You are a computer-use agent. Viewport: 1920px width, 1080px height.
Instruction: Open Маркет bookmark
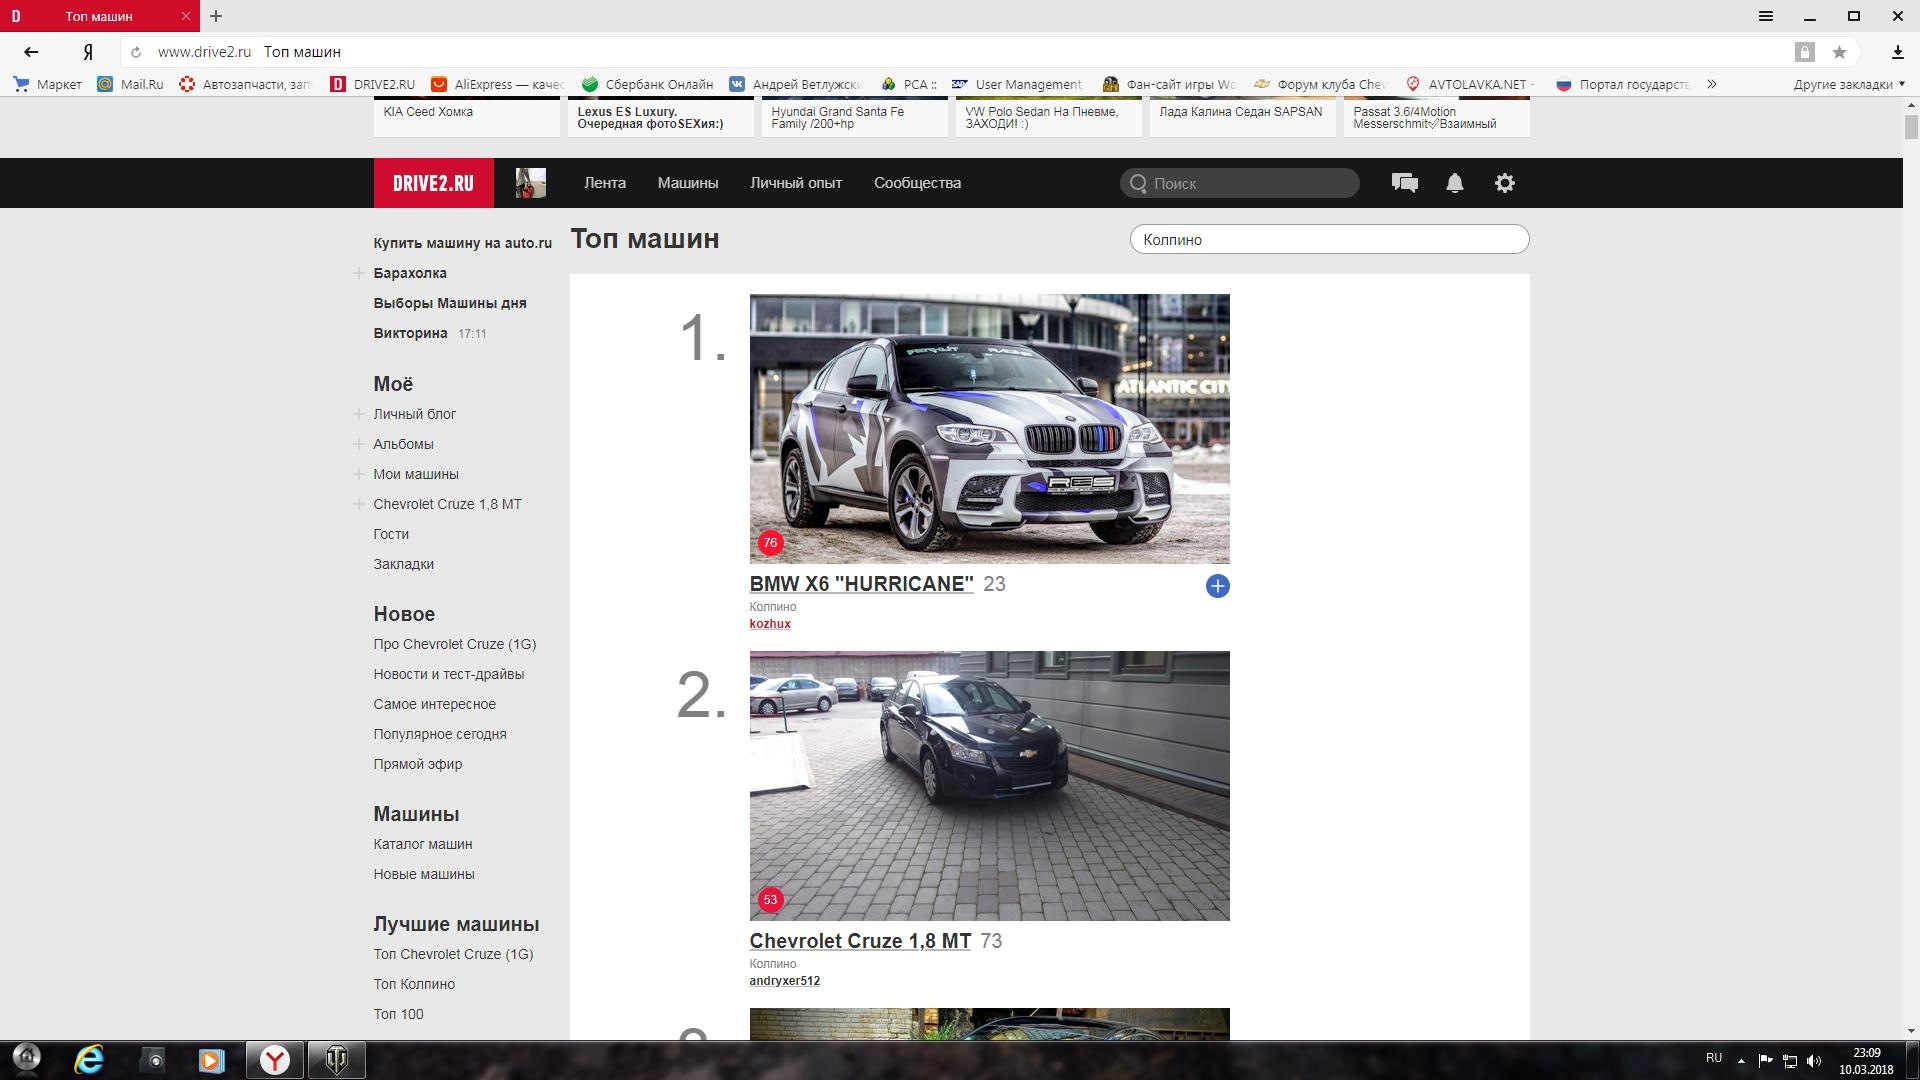[x=47, y=84]
